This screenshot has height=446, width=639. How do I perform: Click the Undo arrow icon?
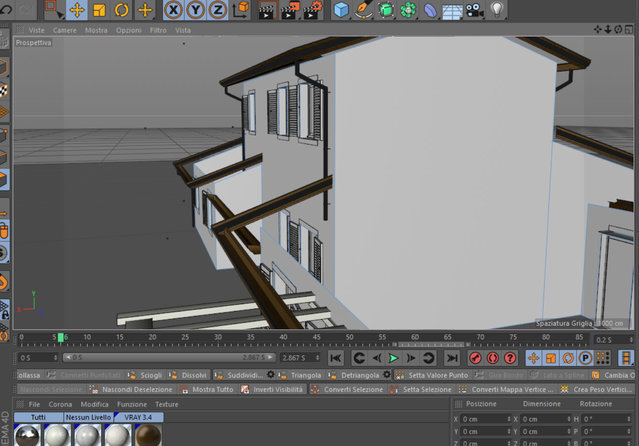7,9
